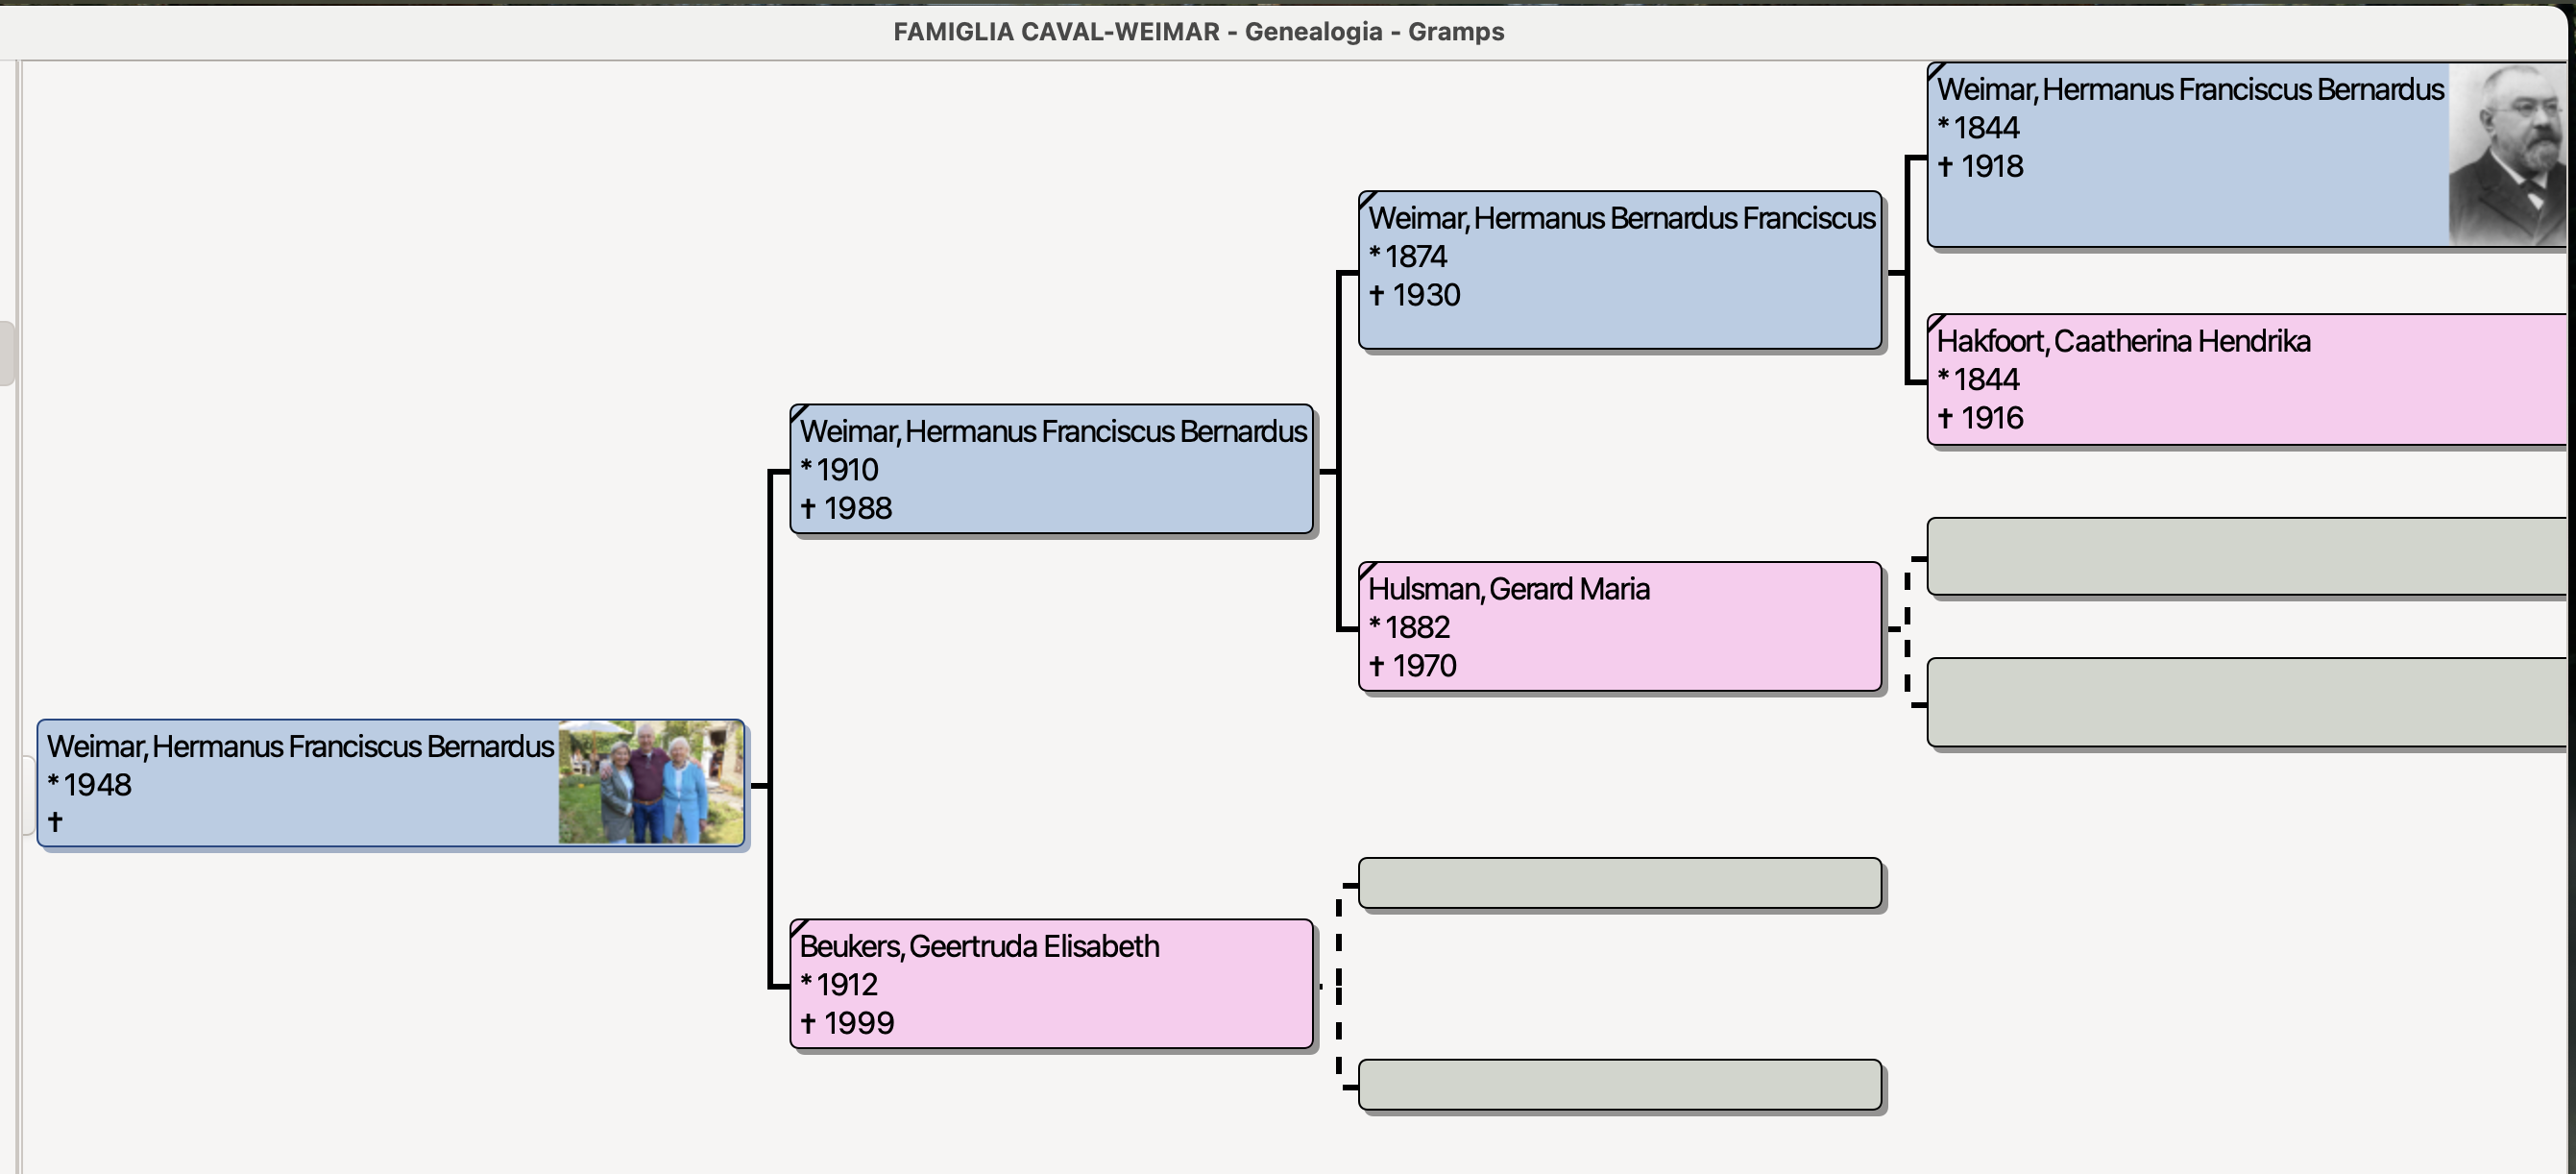
Task: Click empty mother box of Beukers Geertruda
Action: point(1620,1085)
